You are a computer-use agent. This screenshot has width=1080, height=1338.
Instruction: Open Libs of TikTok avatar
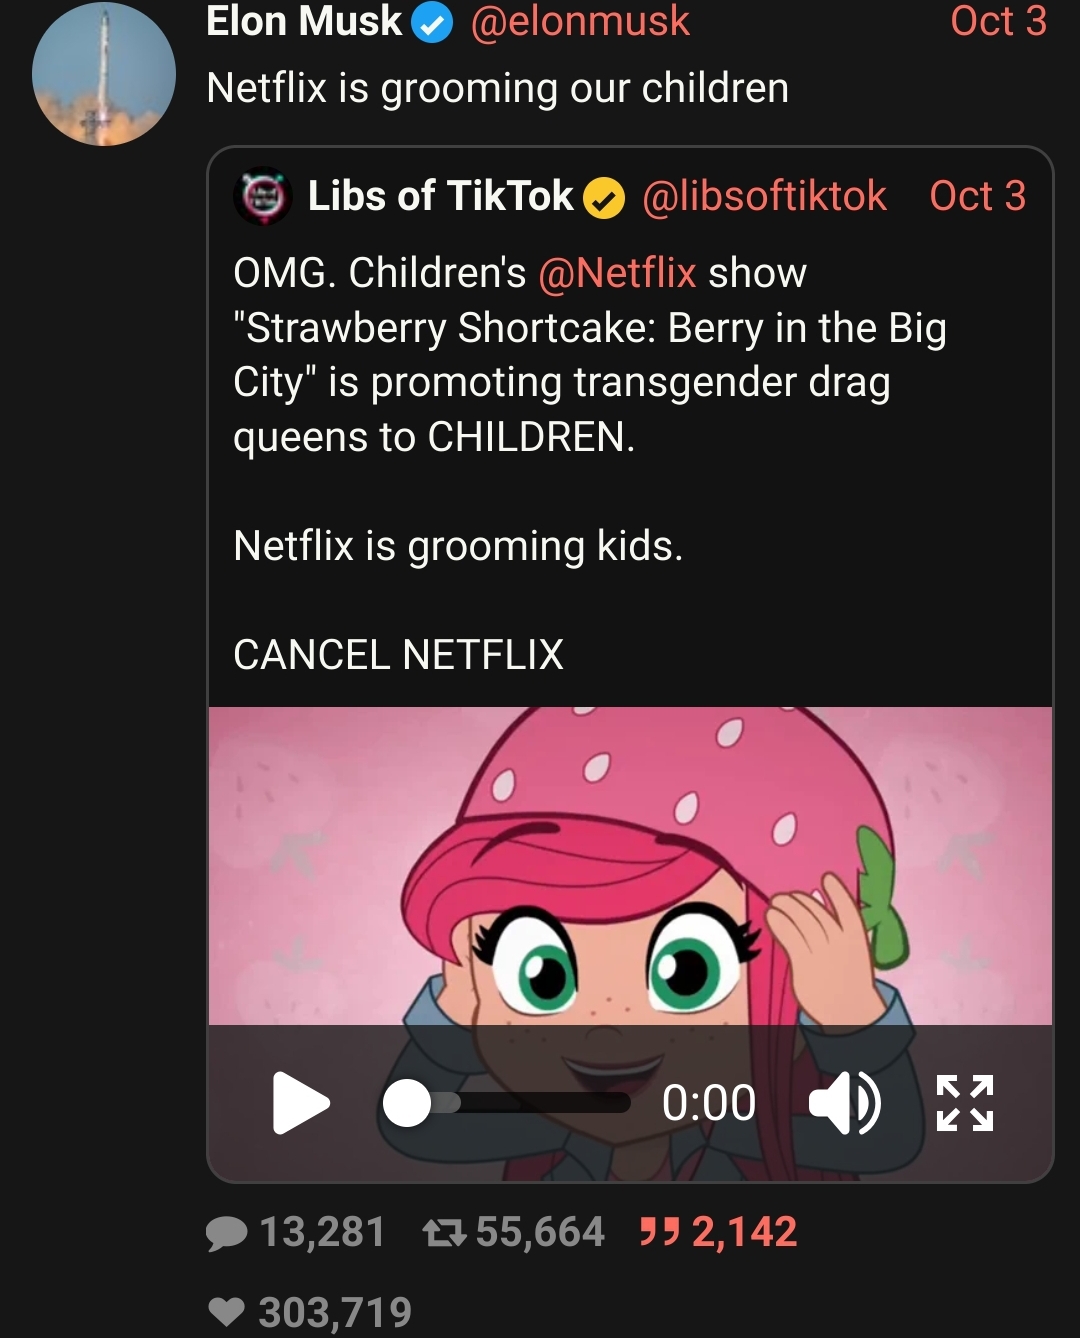262,196
